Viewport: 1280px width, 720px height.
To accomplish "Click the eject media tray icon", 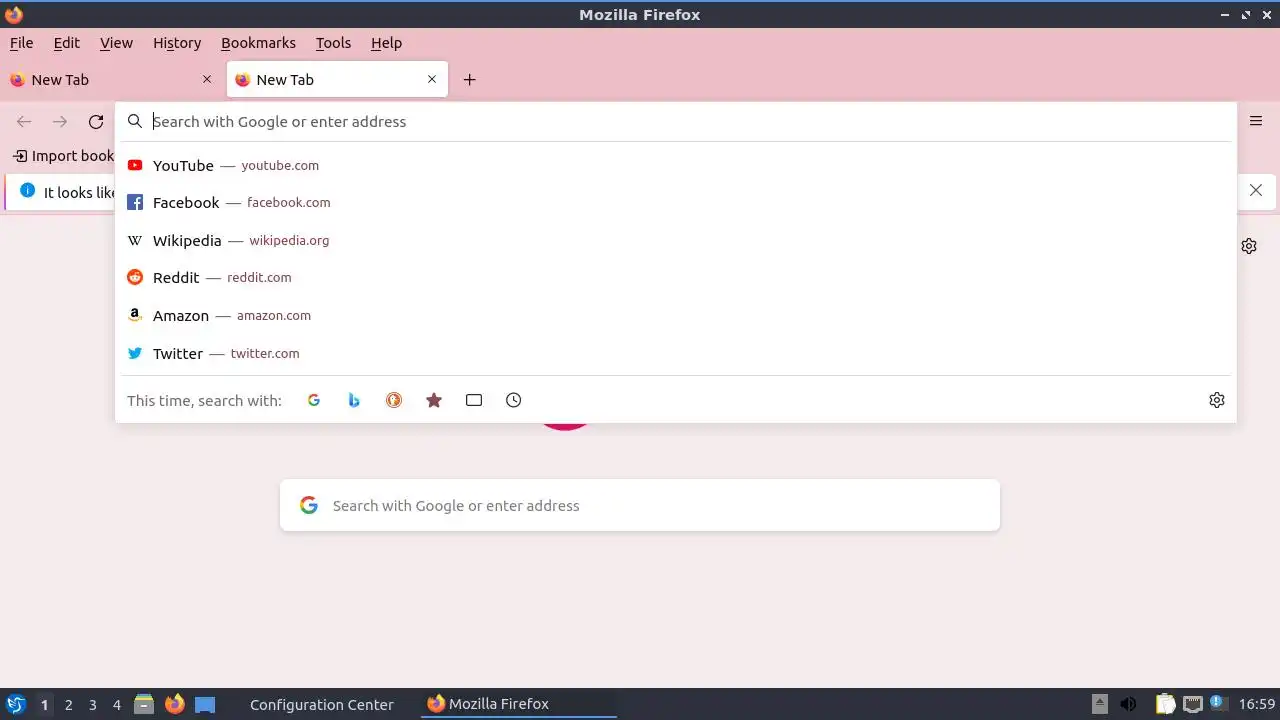I will coord(1100,704).
